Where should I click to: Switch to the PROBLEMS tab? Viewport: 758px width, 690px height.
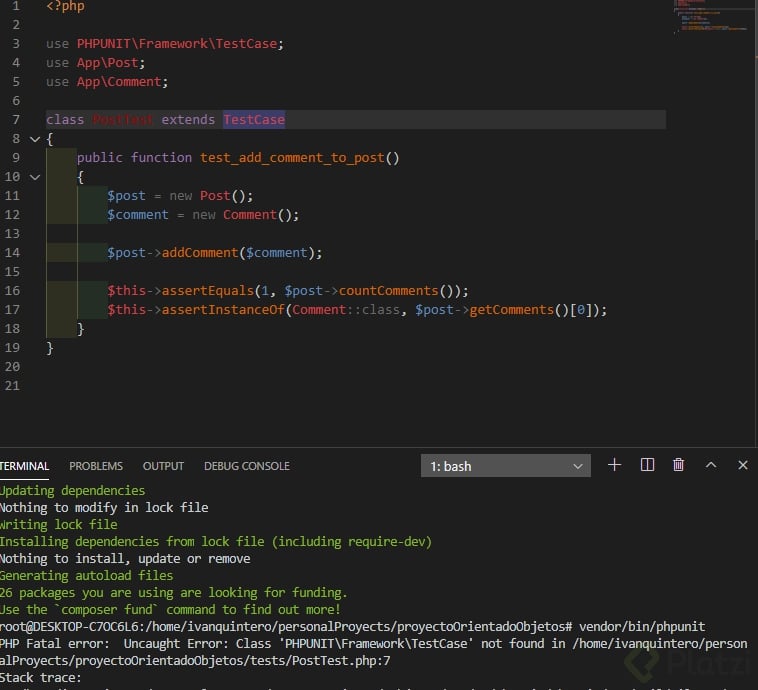pyautogui.click(x=96, y=466)
